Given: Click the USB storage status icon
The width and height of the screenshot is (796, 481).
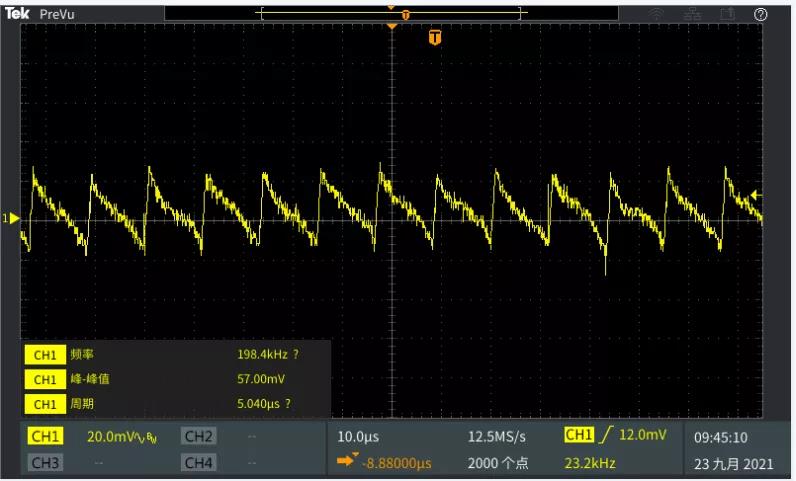Looking at the screenshot, I should click(x=728, y=14).
